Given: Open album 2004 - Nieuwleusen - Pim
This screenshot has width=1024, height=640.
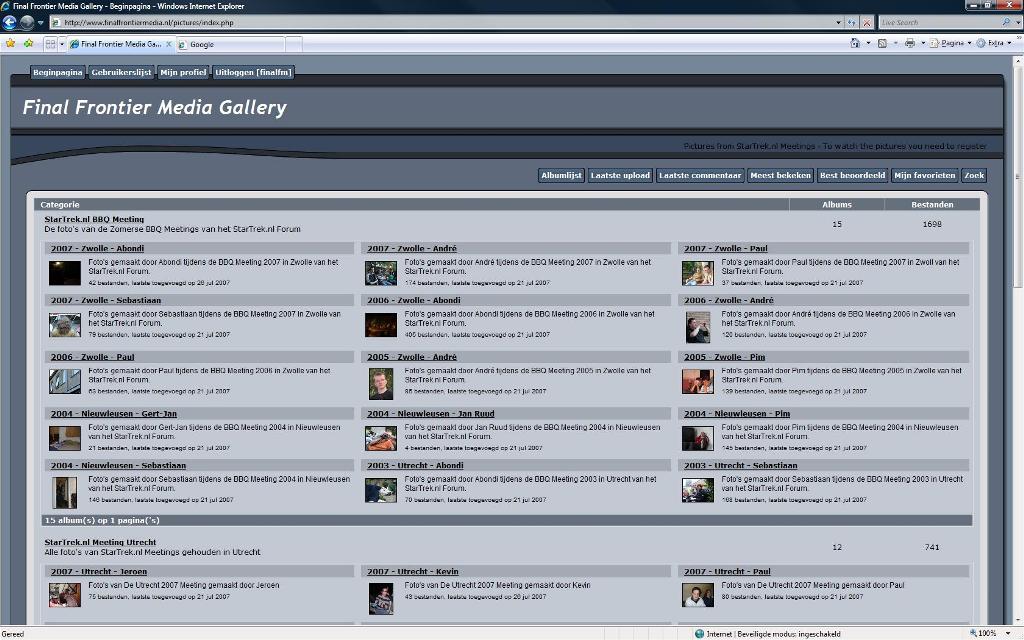Looking at the screenshot, I should coord(737,413).
